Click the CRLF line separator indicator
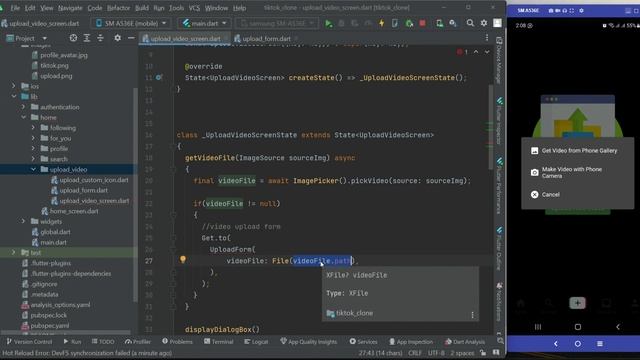Image resolution: width=640 pixels, height=360 pixels. pos(415,353)
